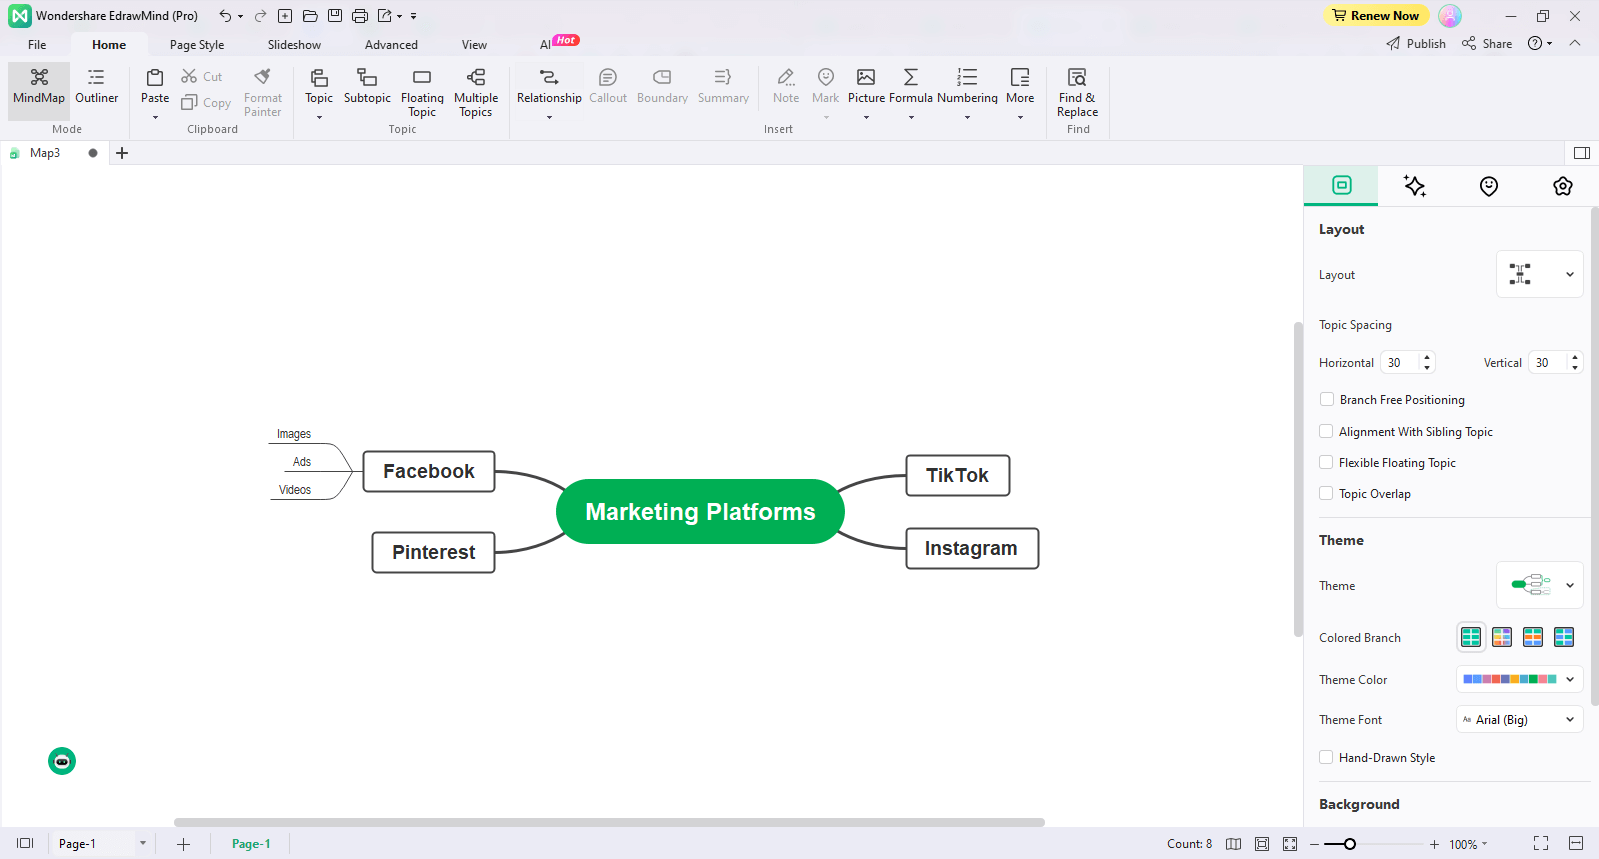Switch to Outliner mode
Screen dimensions: 1599x859
[96, 86]
